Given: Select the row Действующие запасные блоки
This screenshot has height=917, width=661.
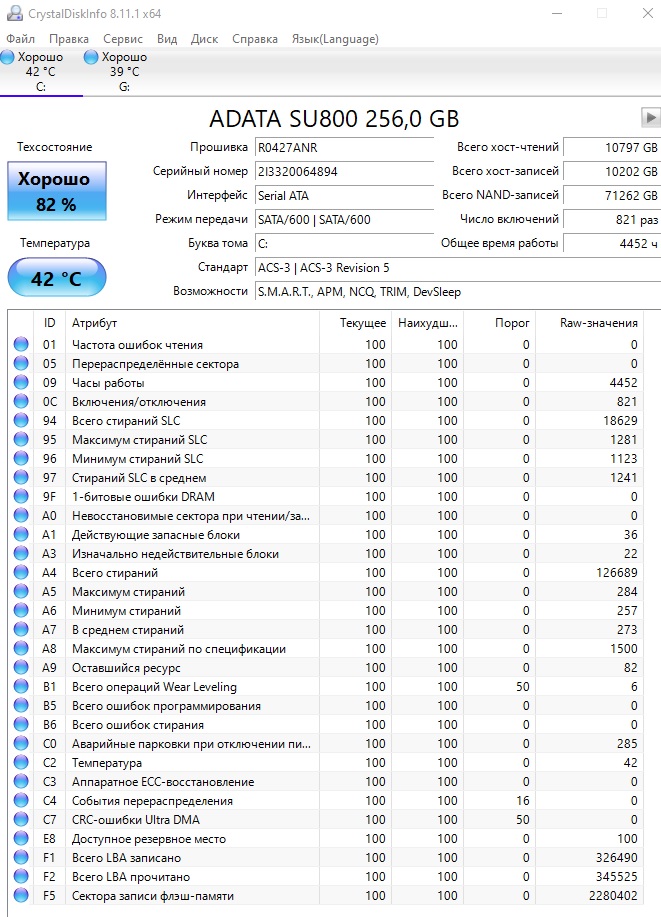Looking at the screenshot, I should (x=326, y=535).
